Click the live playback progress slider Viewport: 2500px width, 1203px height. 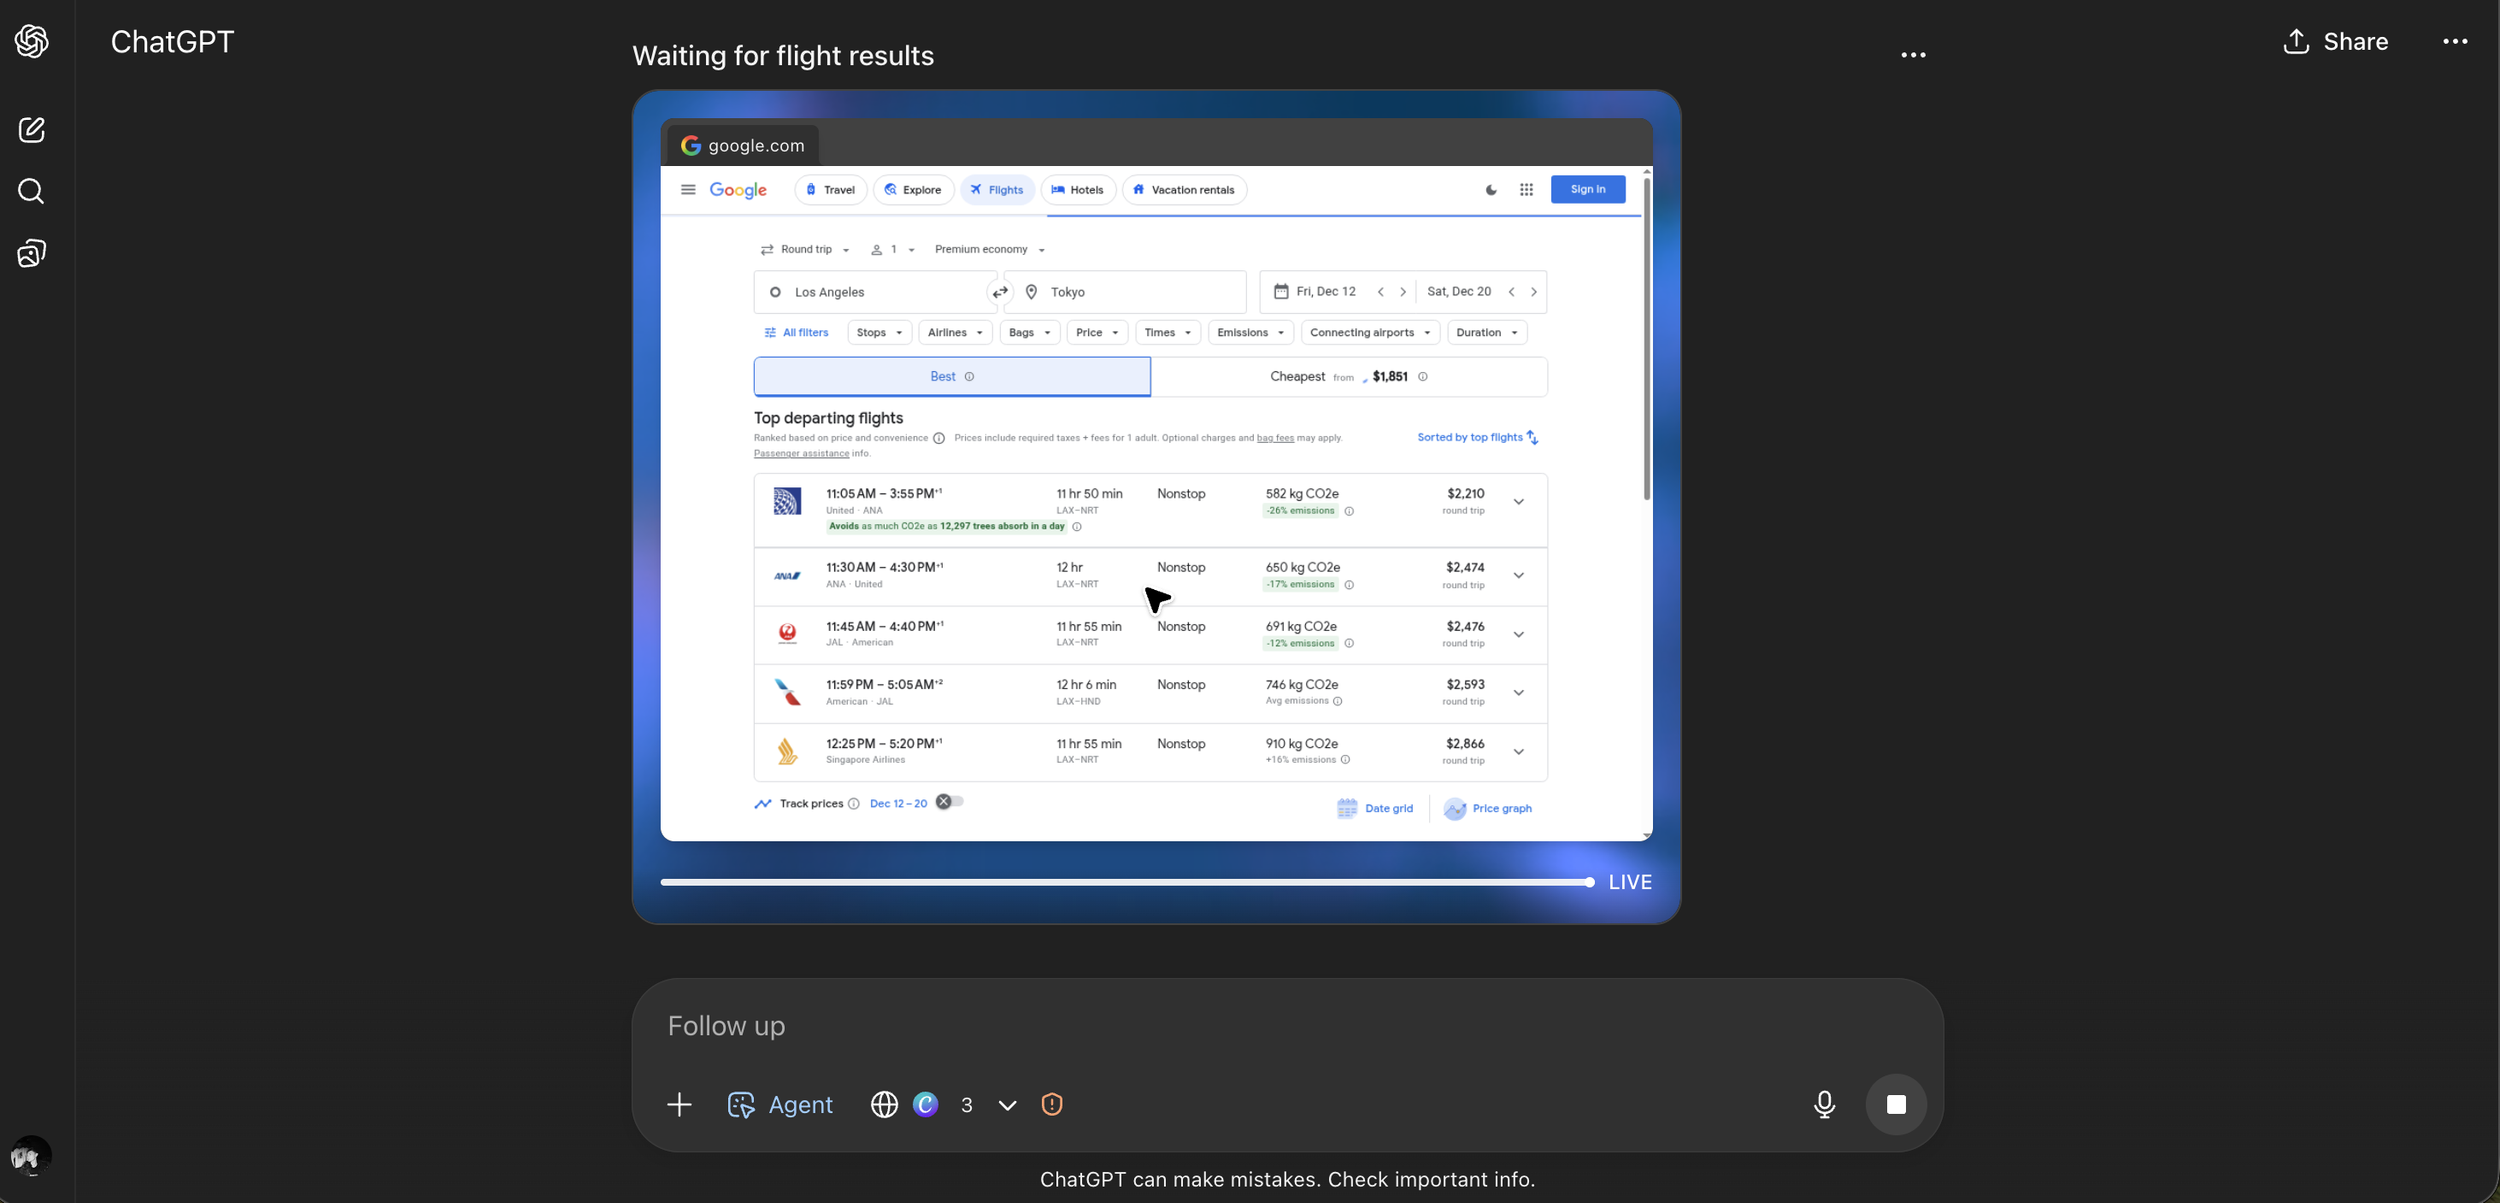1124,882
